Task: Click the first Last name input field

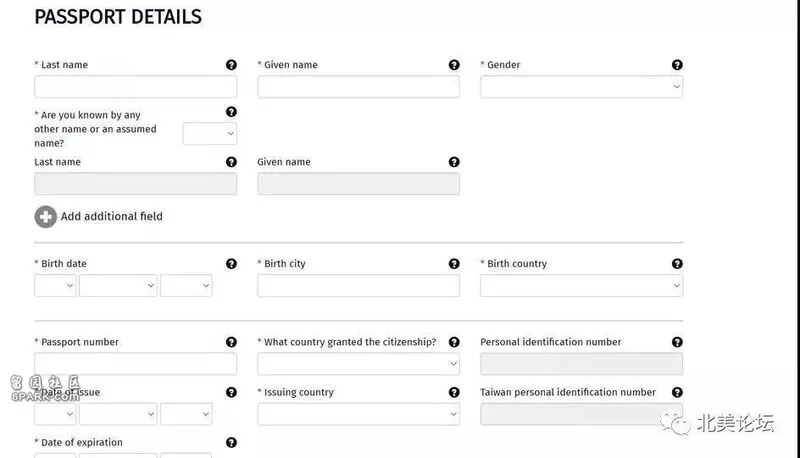Action: 136,87
